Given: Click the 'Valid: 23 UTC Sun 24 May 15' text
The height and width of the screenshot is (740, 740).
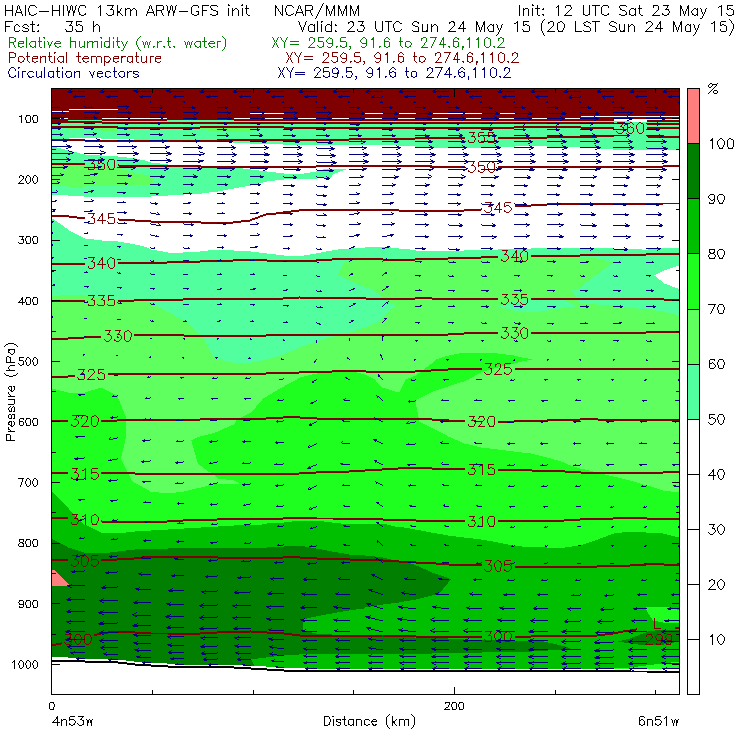Looking at the screenshot, I should [x=414, y=27].
